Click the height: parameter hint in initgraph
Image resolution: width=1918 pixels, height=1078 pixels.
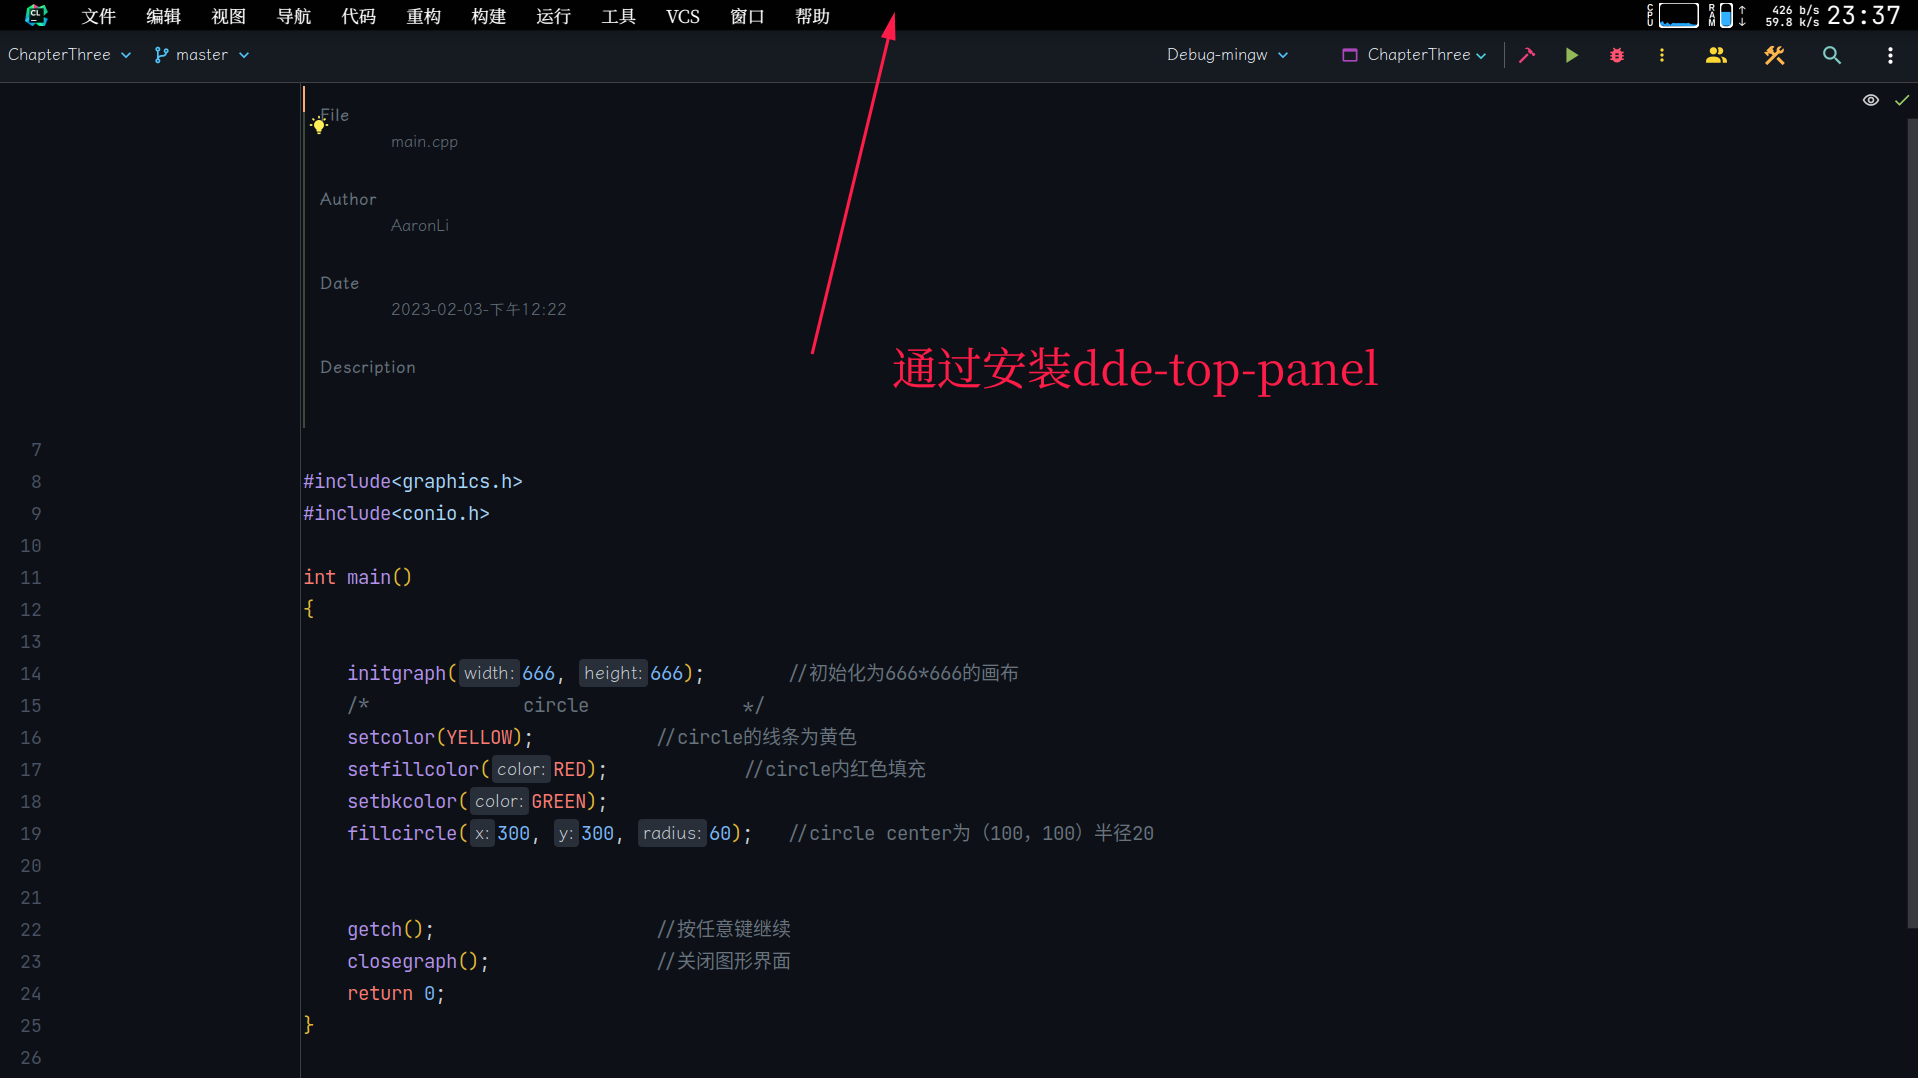click(x=612, y=673)
